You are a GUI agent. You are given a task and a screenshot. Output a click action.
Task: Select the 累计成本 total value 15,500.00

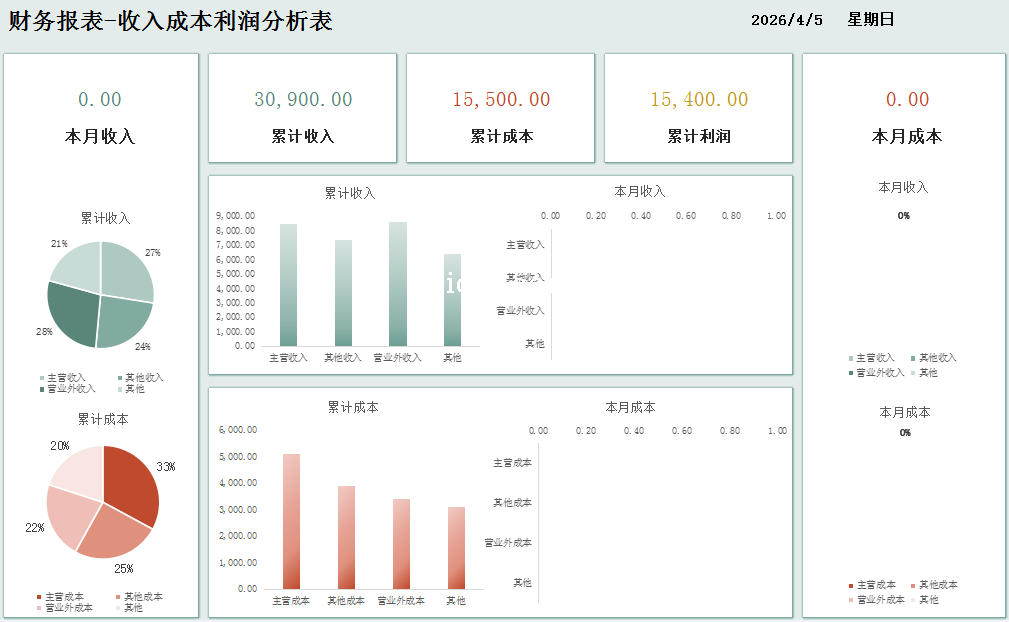(501, 99)
